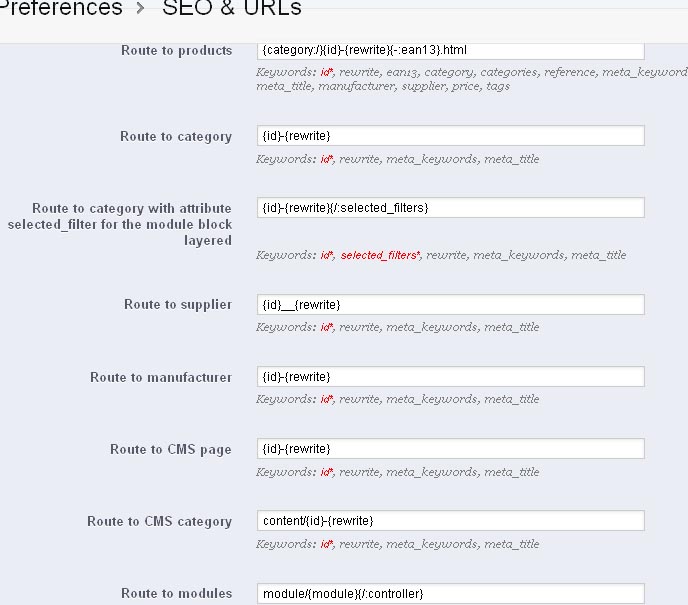688x605 pixels.
Task: Click the Route to modules input field
Action: 450,594
